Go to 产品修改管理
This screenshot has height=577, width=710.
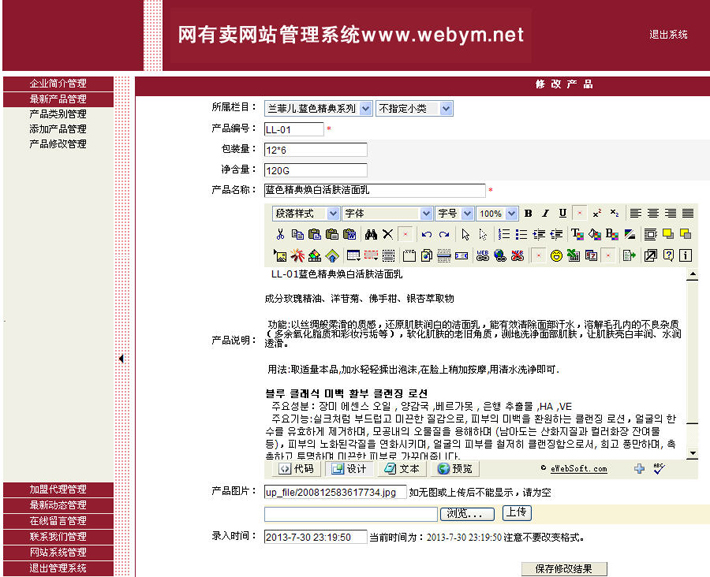tap(58, 144)
